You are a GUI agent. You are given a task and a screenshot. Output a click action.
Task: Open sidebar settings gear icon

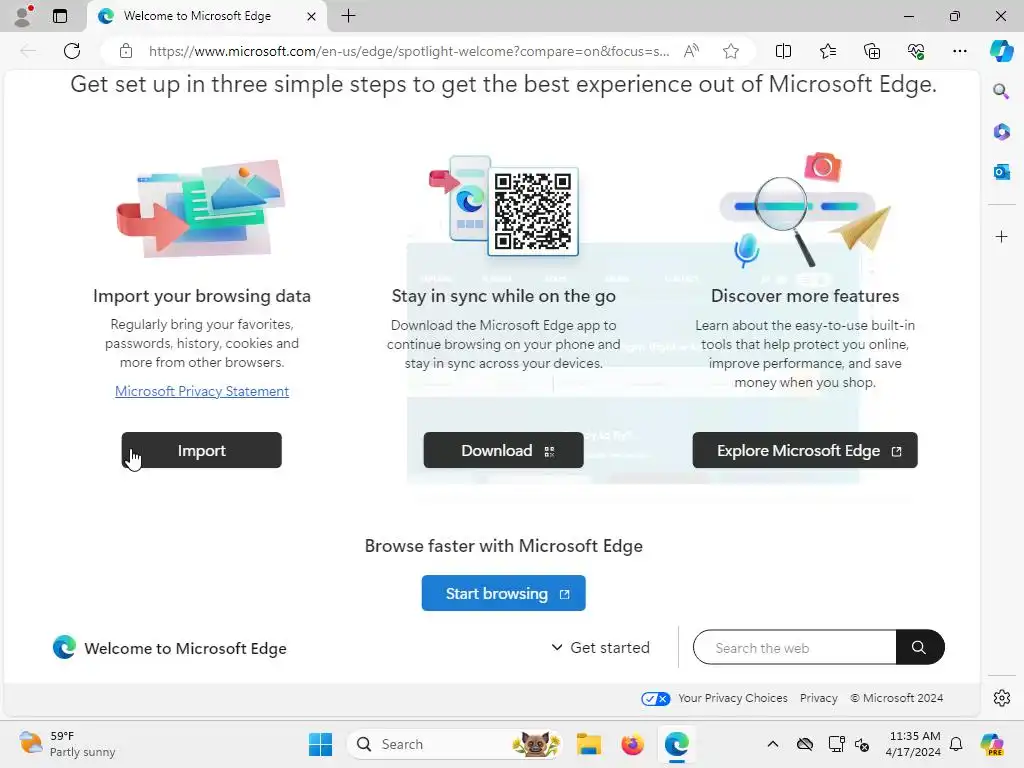[x=1001, y=698]
